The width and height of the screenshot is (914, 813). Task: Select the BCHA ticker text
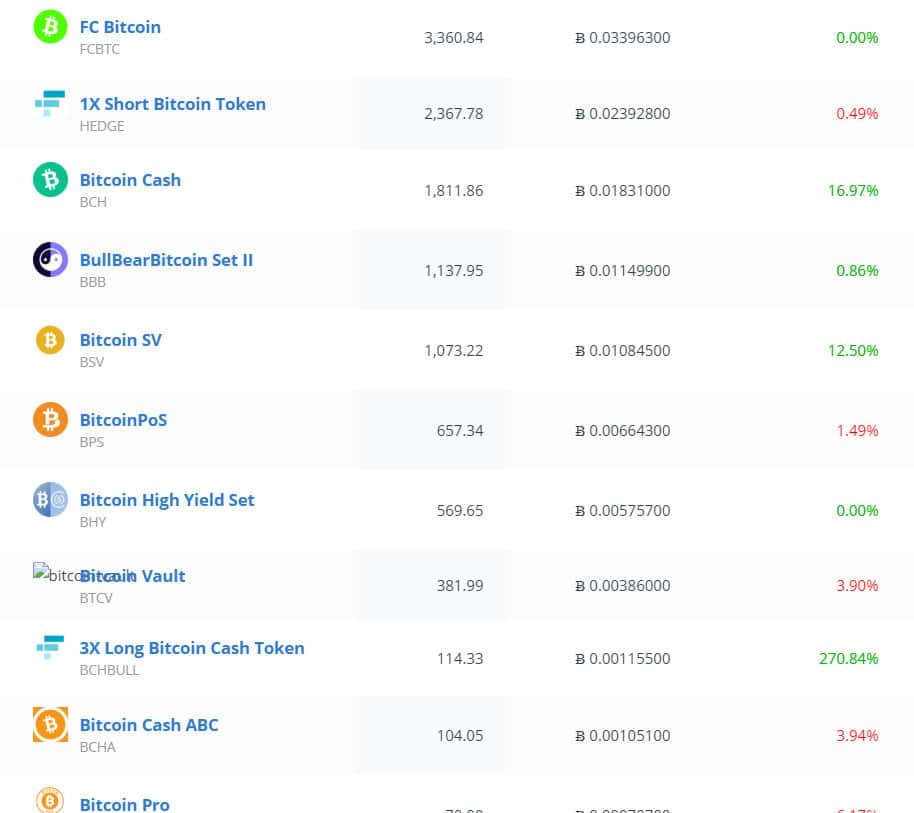[97, 747]
